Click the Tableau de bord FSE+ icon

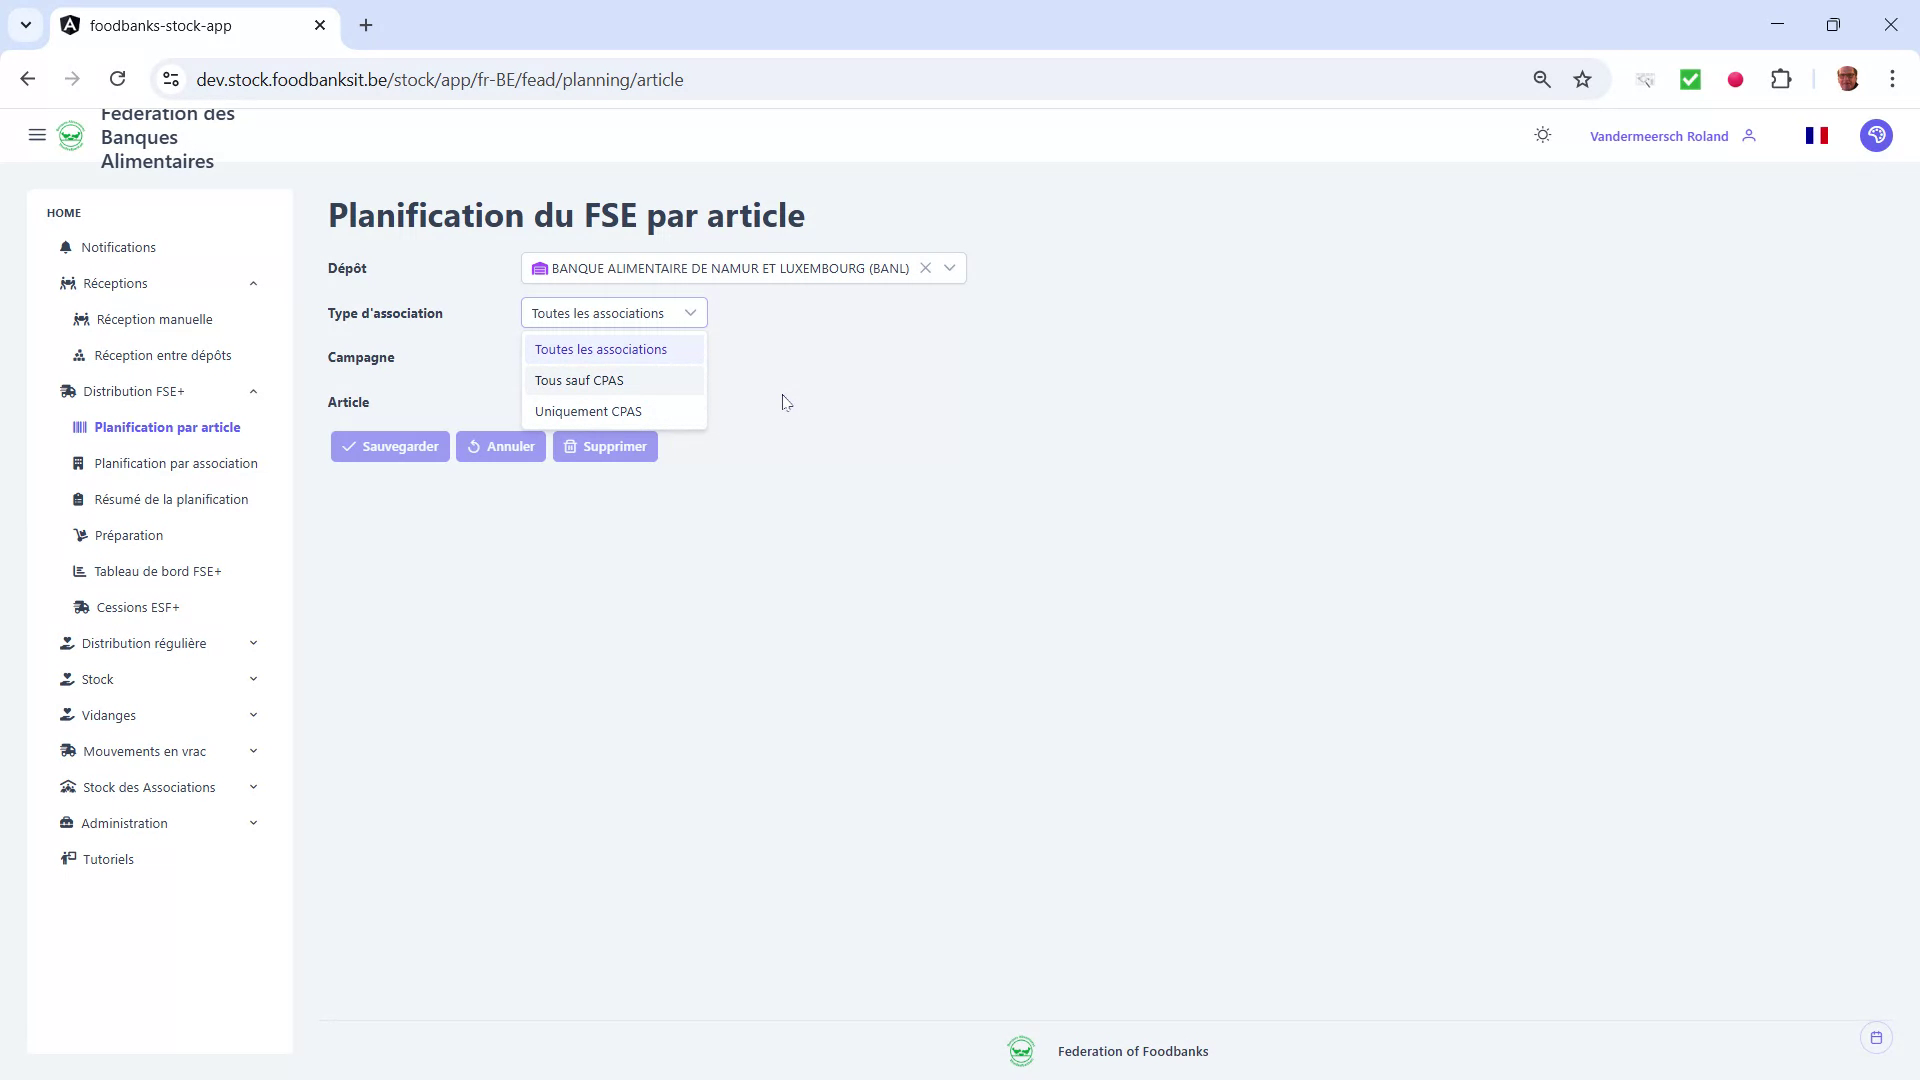[80, 571]
